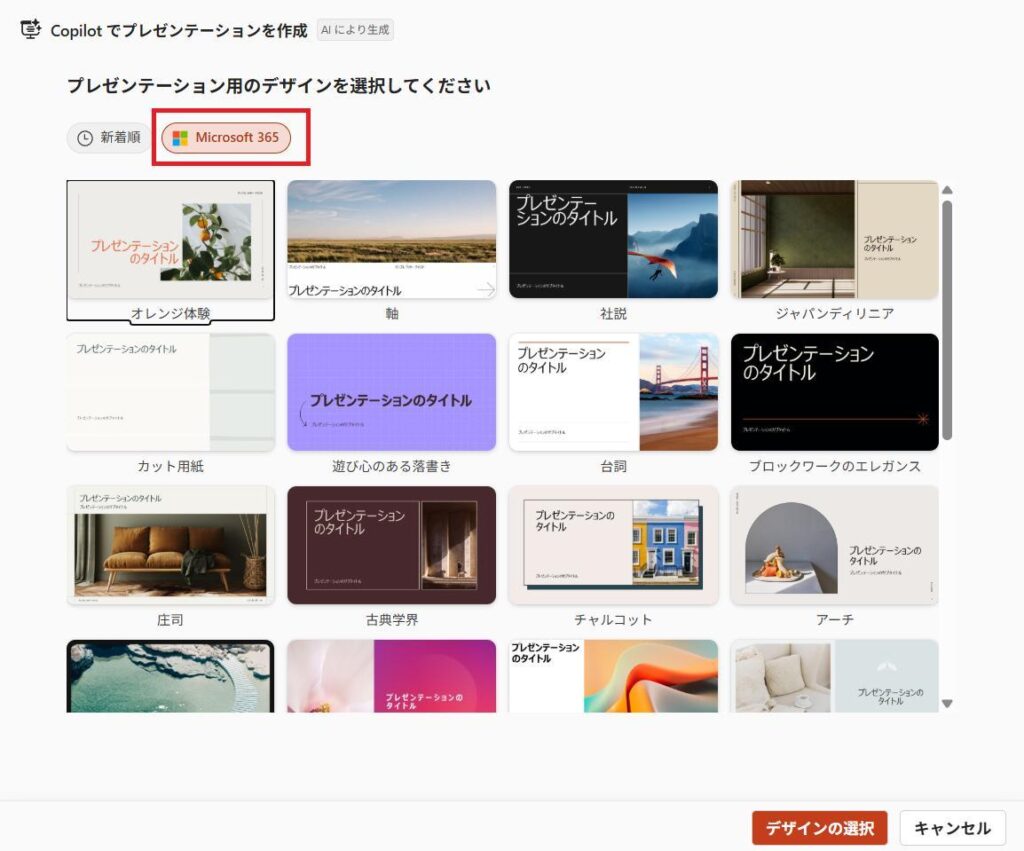The image size is (1024, 851).
Task: Select the purple 遊び心のある落書き design
Action: (x=392, y=391)
